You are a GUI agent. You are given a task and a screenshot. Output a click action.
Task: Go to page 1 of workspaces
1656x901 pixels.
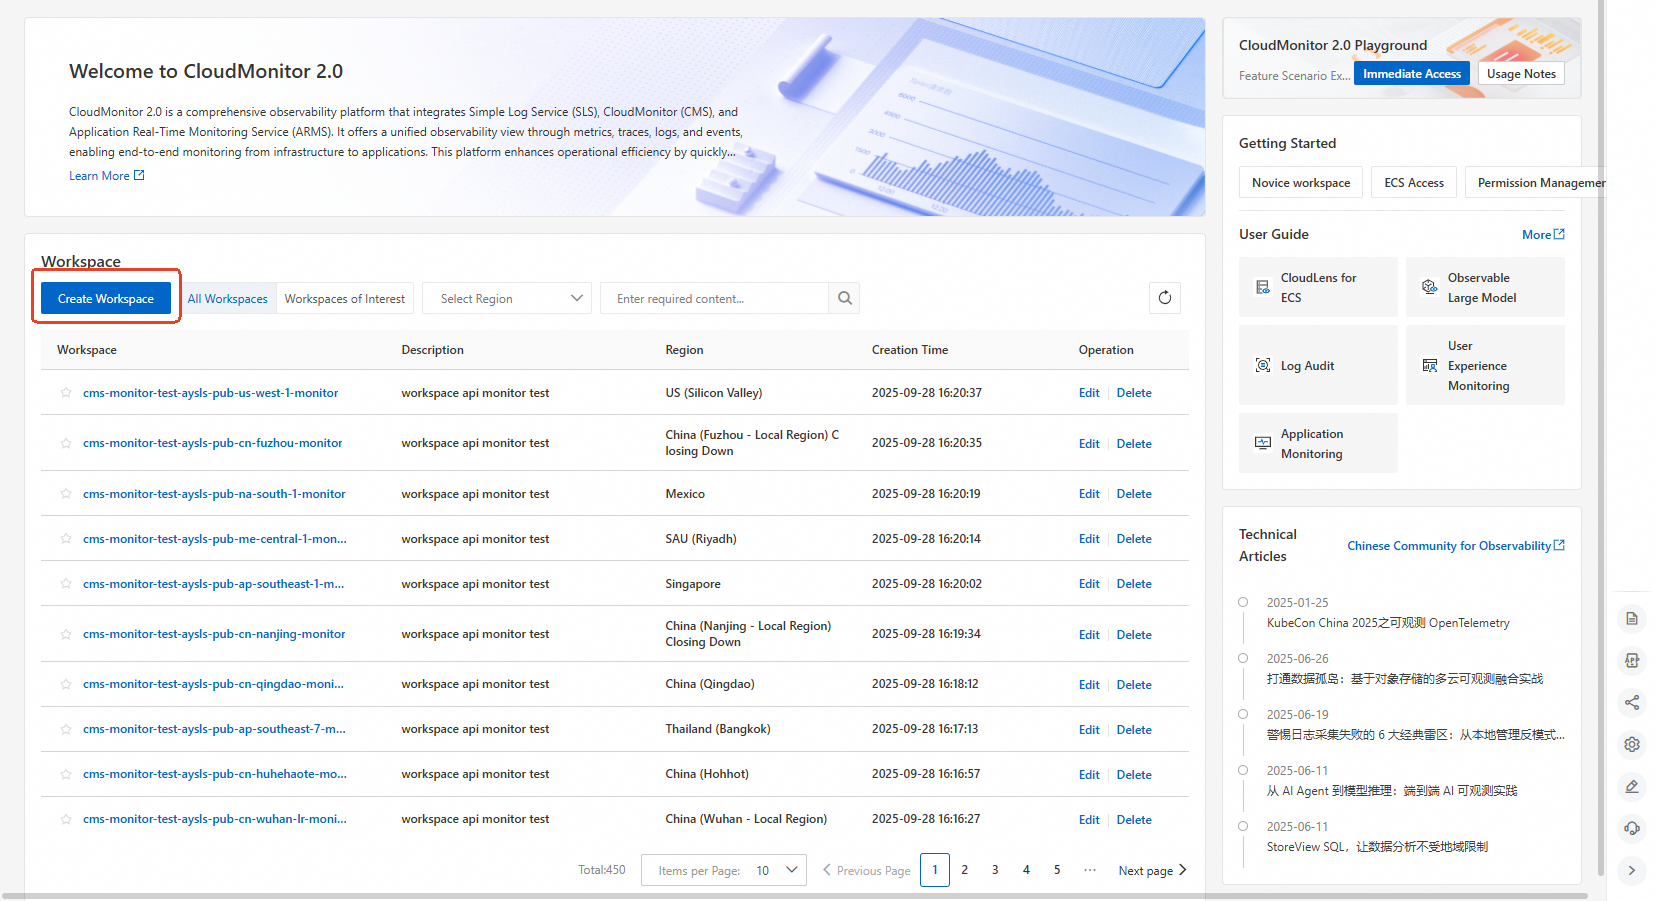pos(935,870)
